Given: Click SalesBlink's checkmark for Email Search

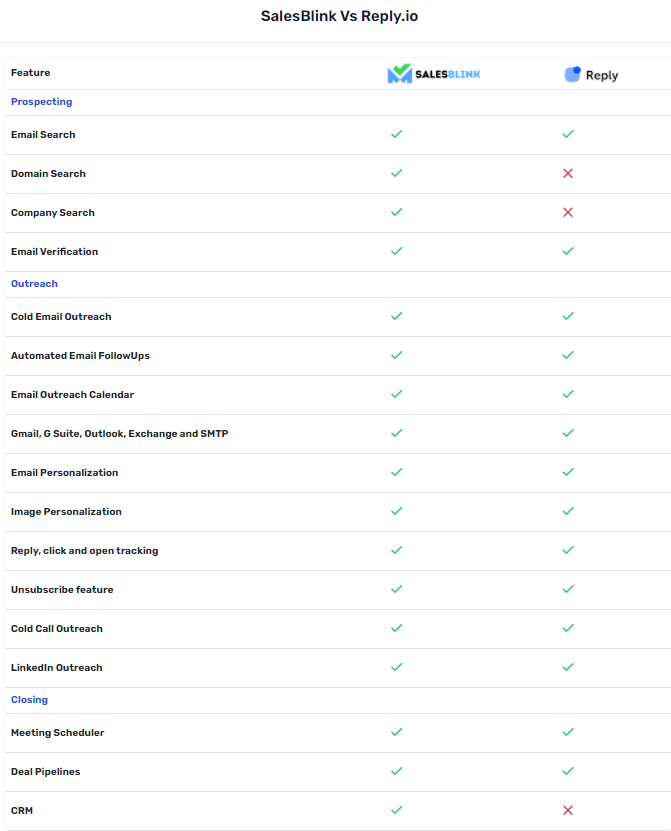Looking at the screenshot, I should coord(396,134).
